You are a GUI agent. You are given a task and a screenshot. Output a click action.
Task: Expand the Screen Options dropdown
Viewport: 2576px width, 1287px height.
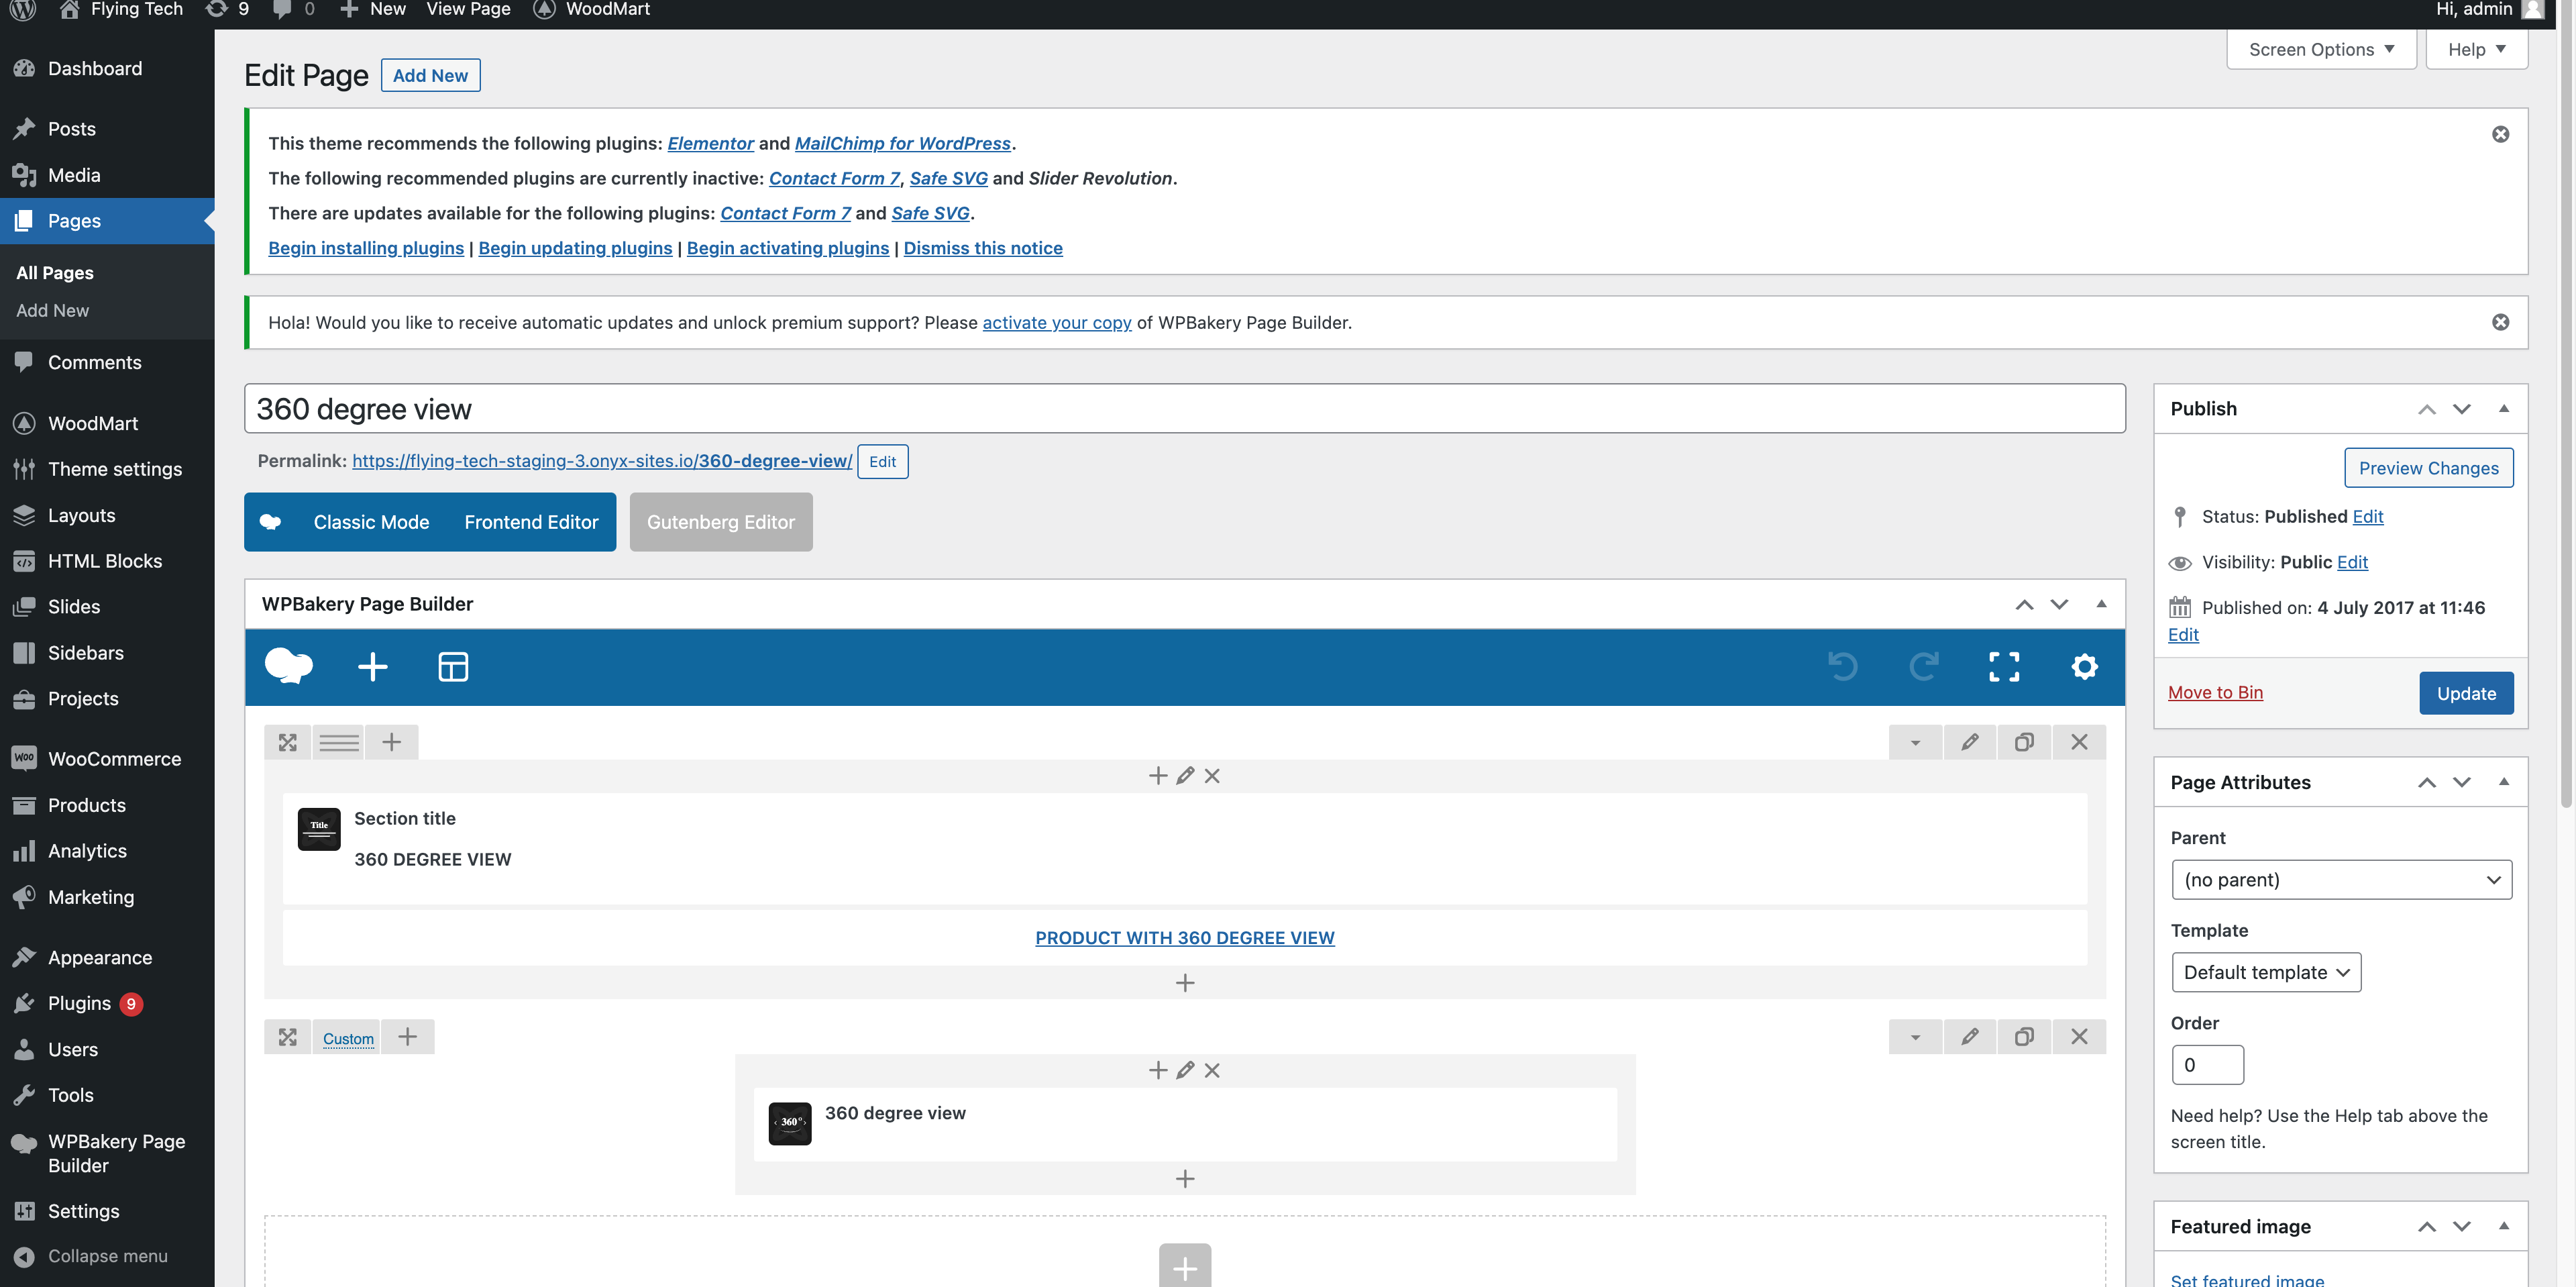pos(2321,49)
